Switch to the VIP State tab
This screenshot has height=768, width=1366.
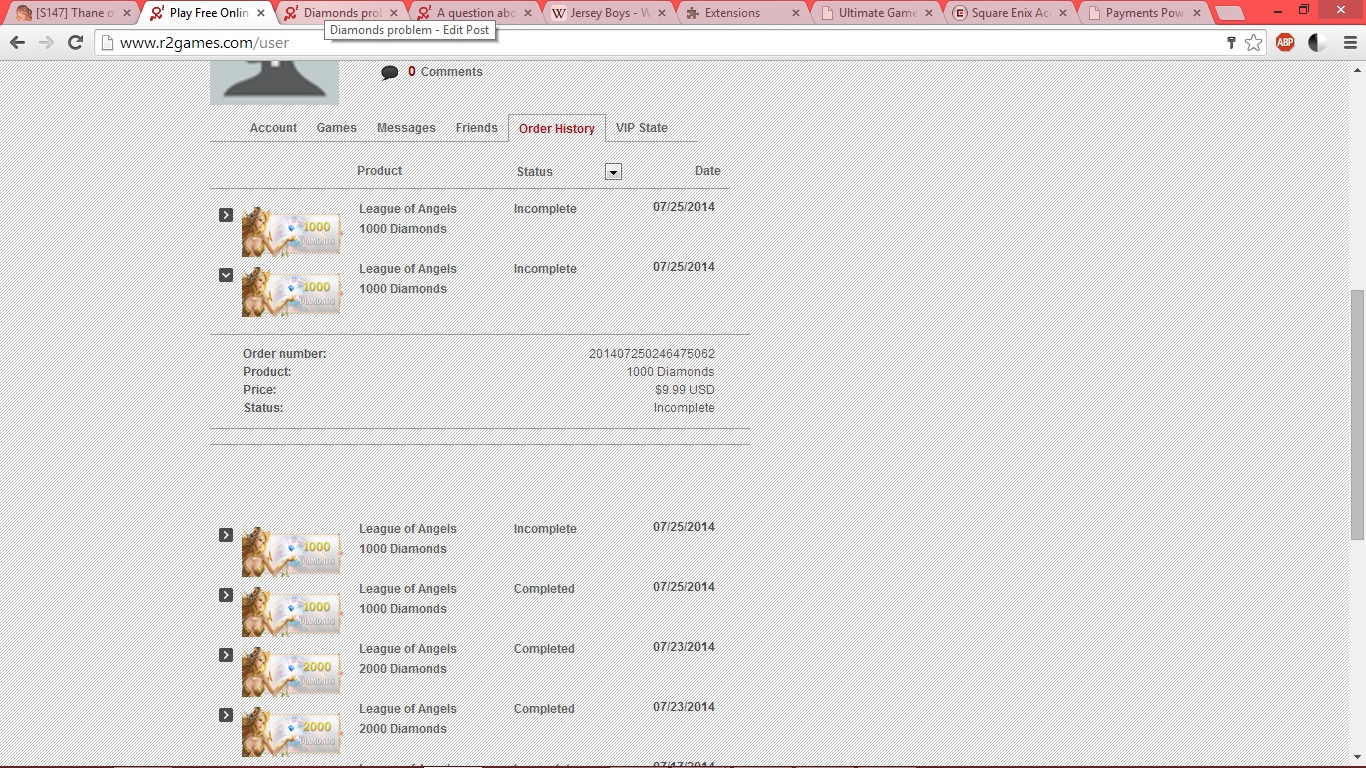click(x=641, y=128)
